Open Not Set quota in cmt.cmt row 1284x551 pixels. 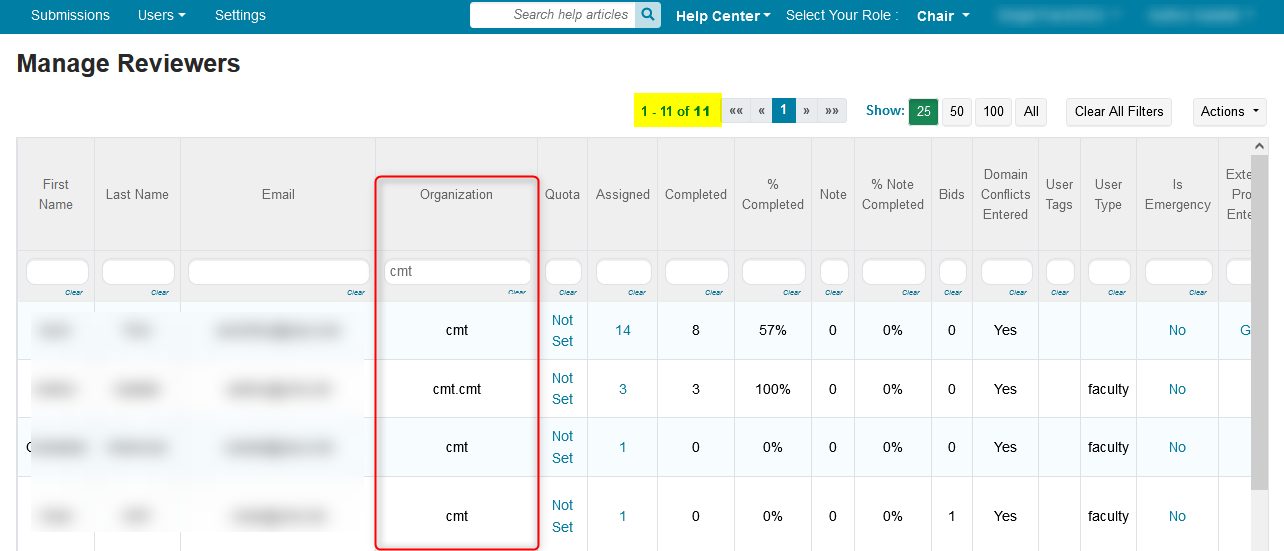click(562, 388)
